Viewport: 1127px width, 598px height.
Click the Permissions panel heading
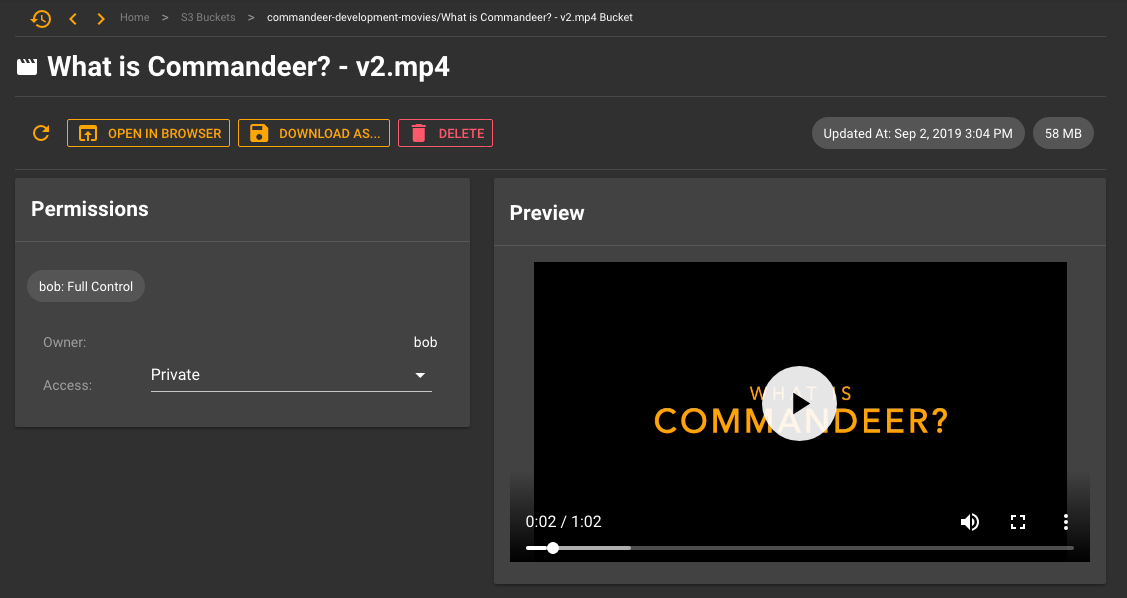click(90, 209)
